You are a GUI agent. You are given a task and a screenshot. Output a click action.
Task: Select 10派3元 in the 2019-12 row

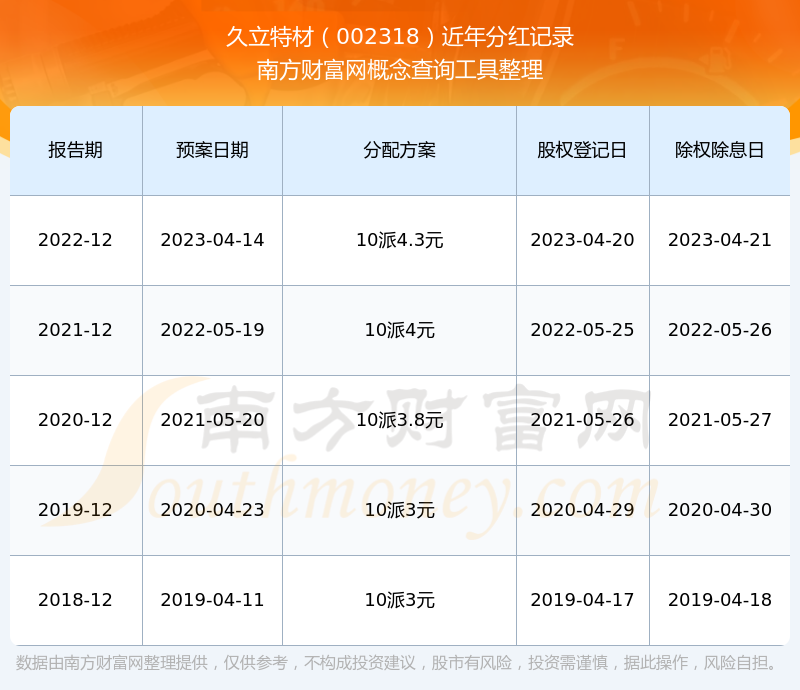[399, 510]
